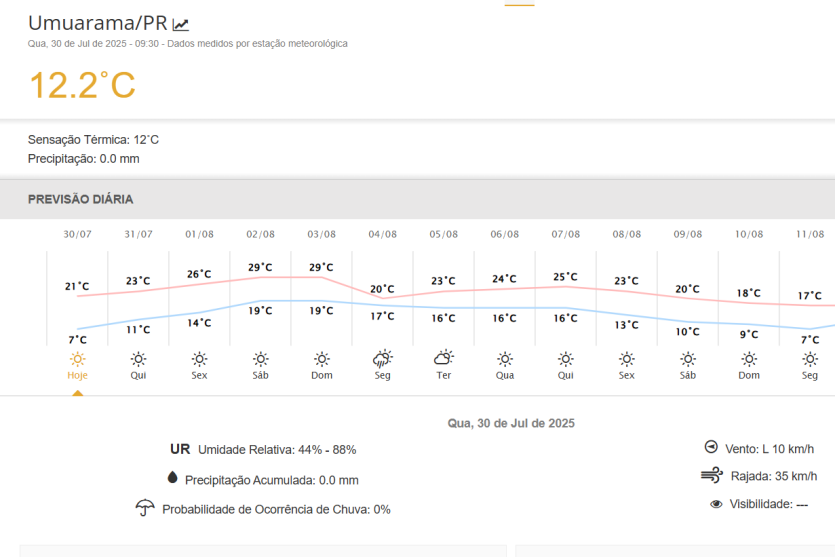Select the 08/08 forecast date
The width and height of the screenshot is (835, 557).
point(627,234)
